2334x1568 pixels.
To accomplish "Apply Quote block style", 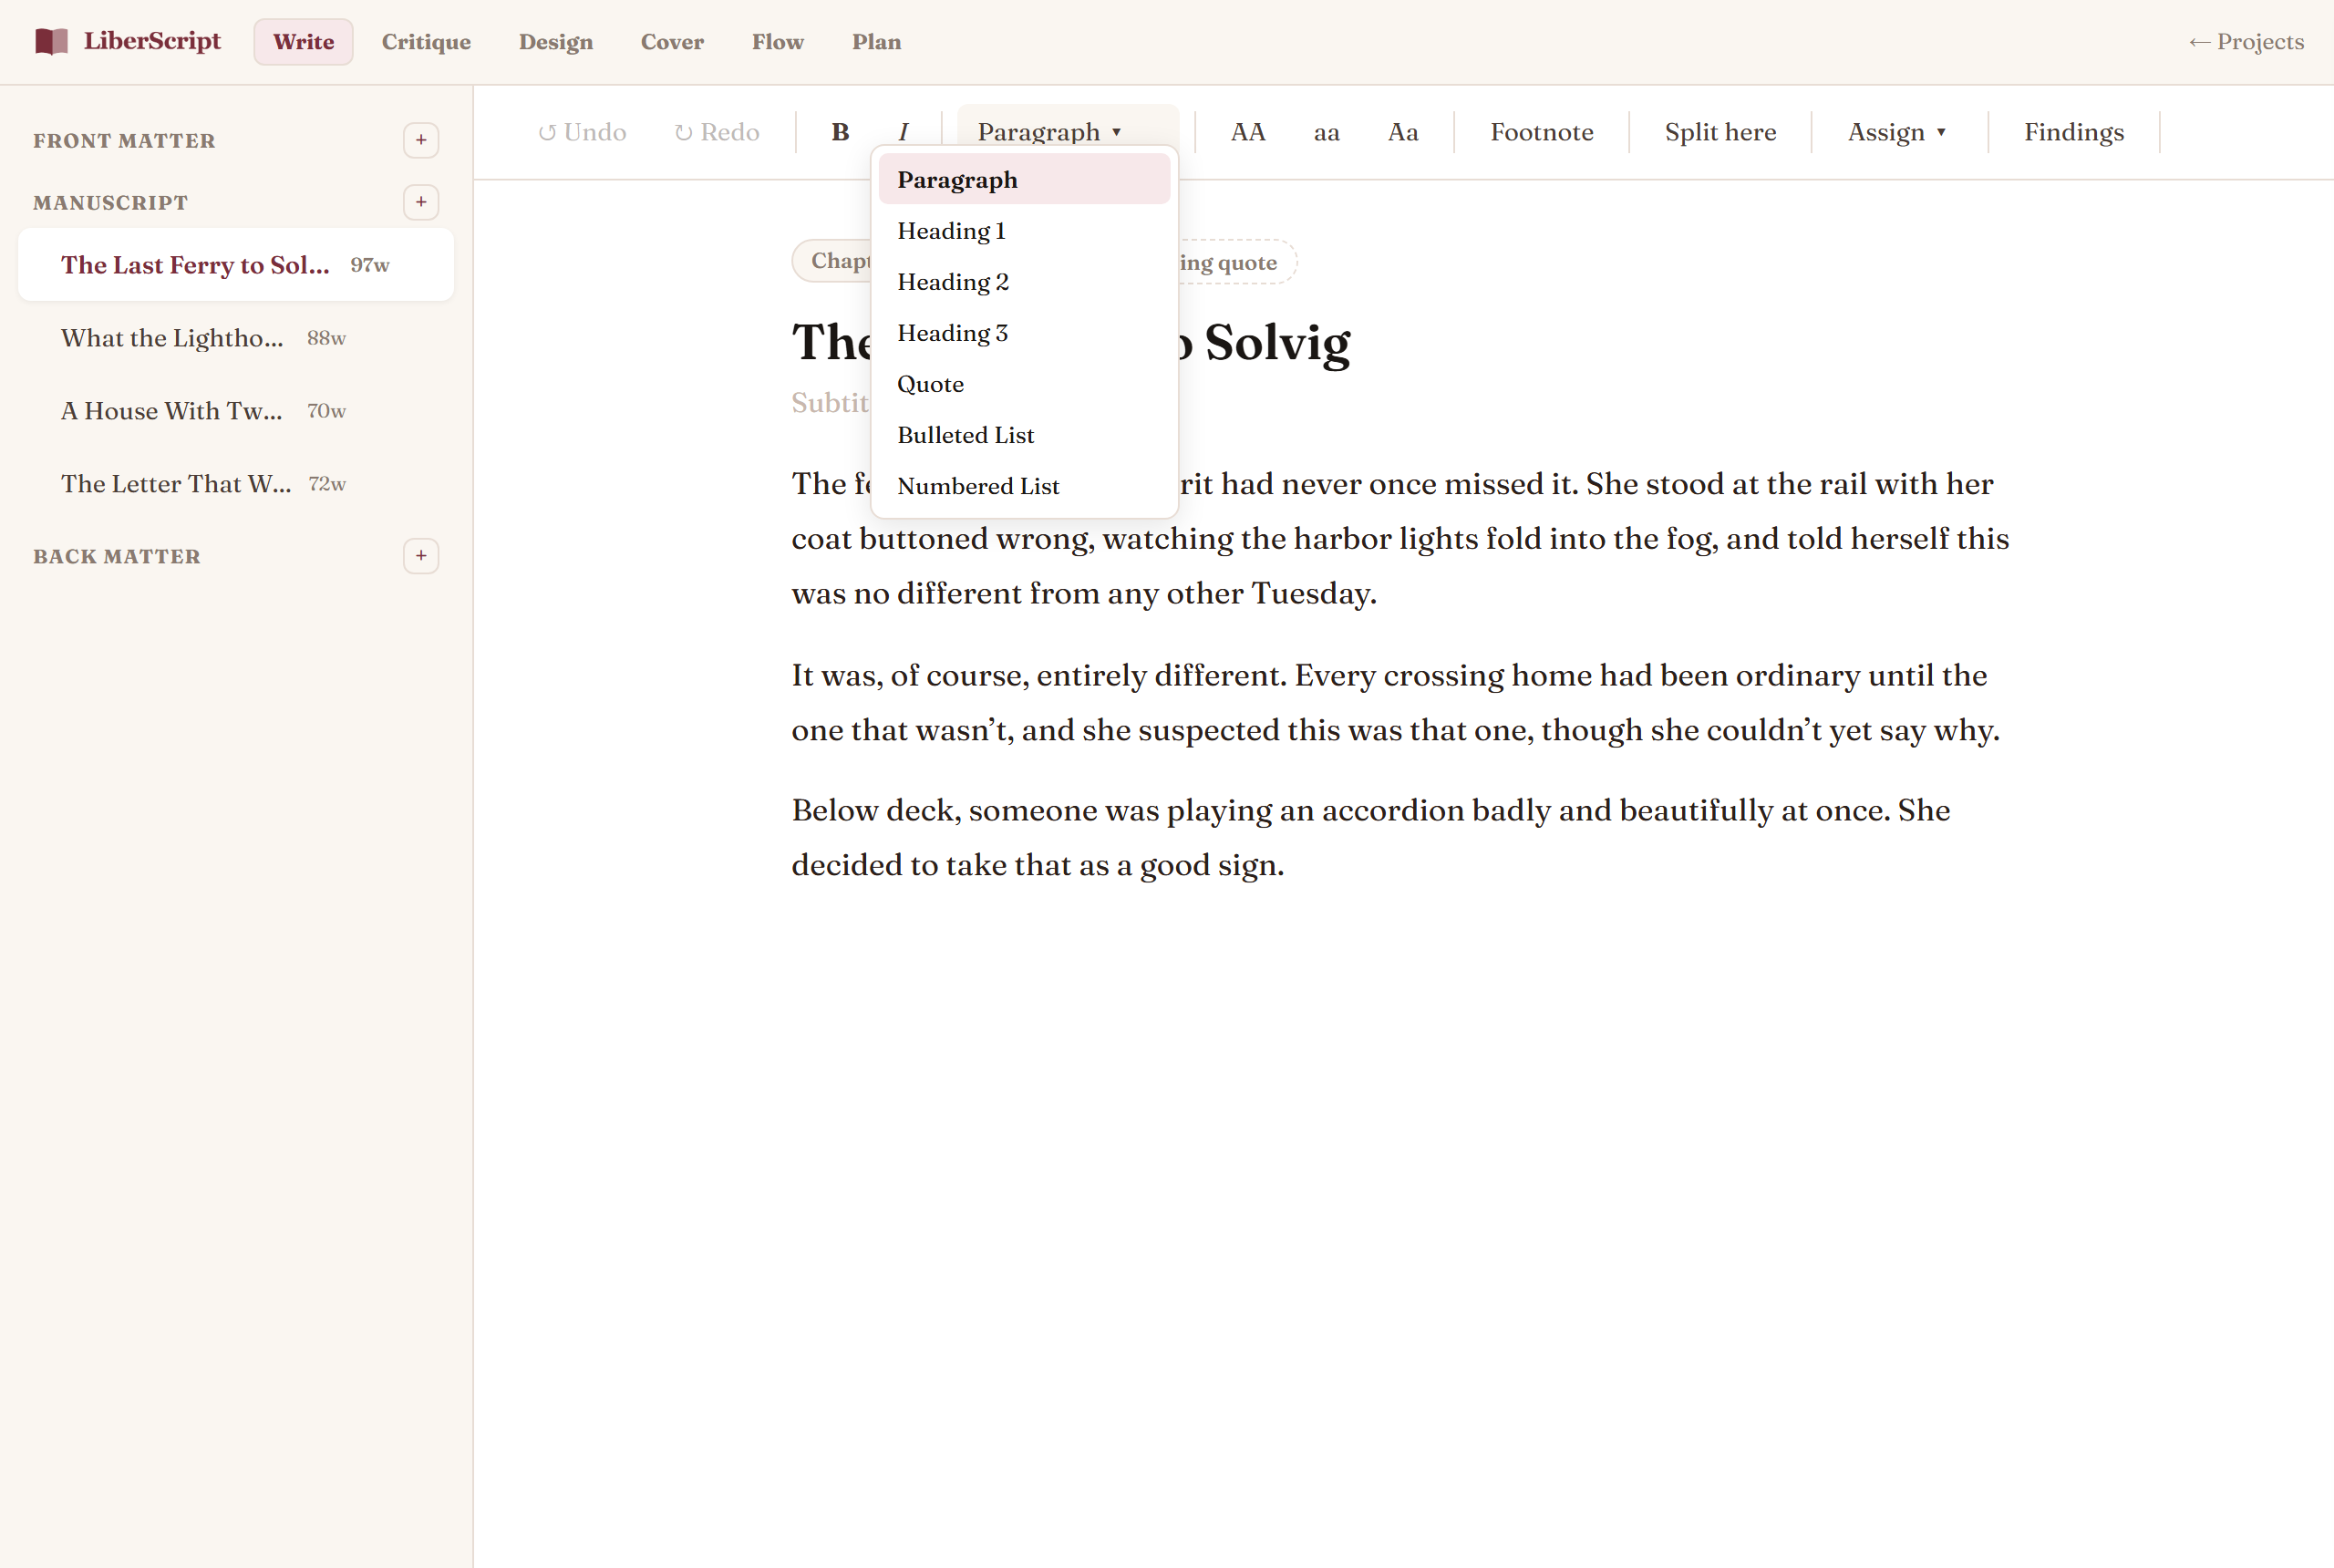I will click(x=1024, y=384).
